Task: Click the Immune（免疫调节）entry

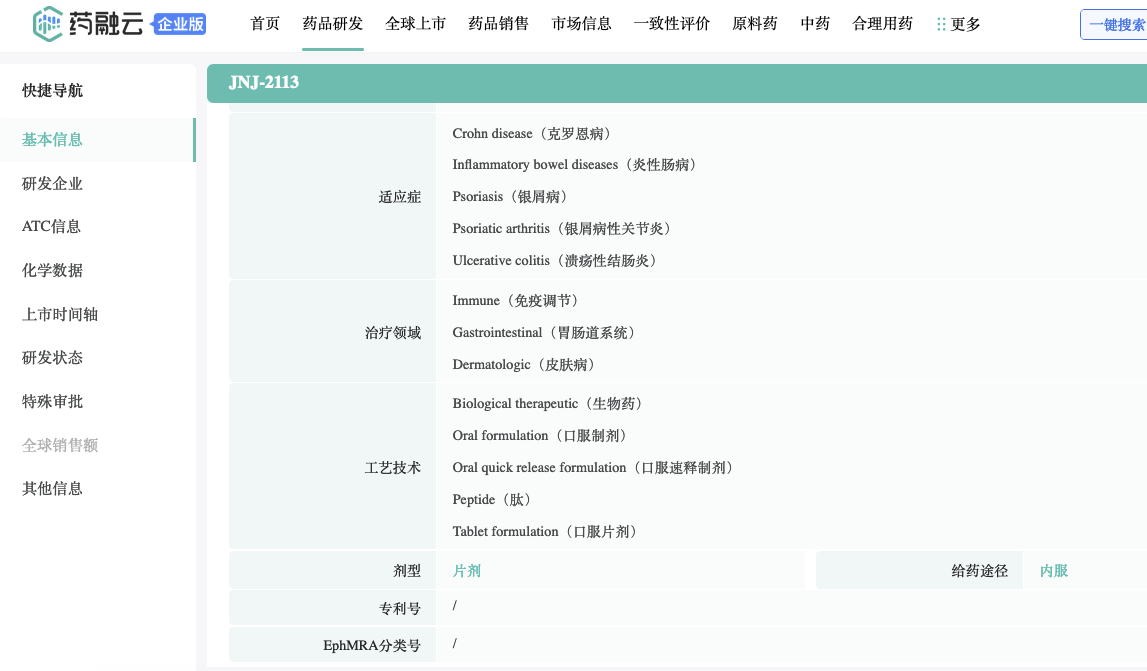Action: [x=516, y=301]
